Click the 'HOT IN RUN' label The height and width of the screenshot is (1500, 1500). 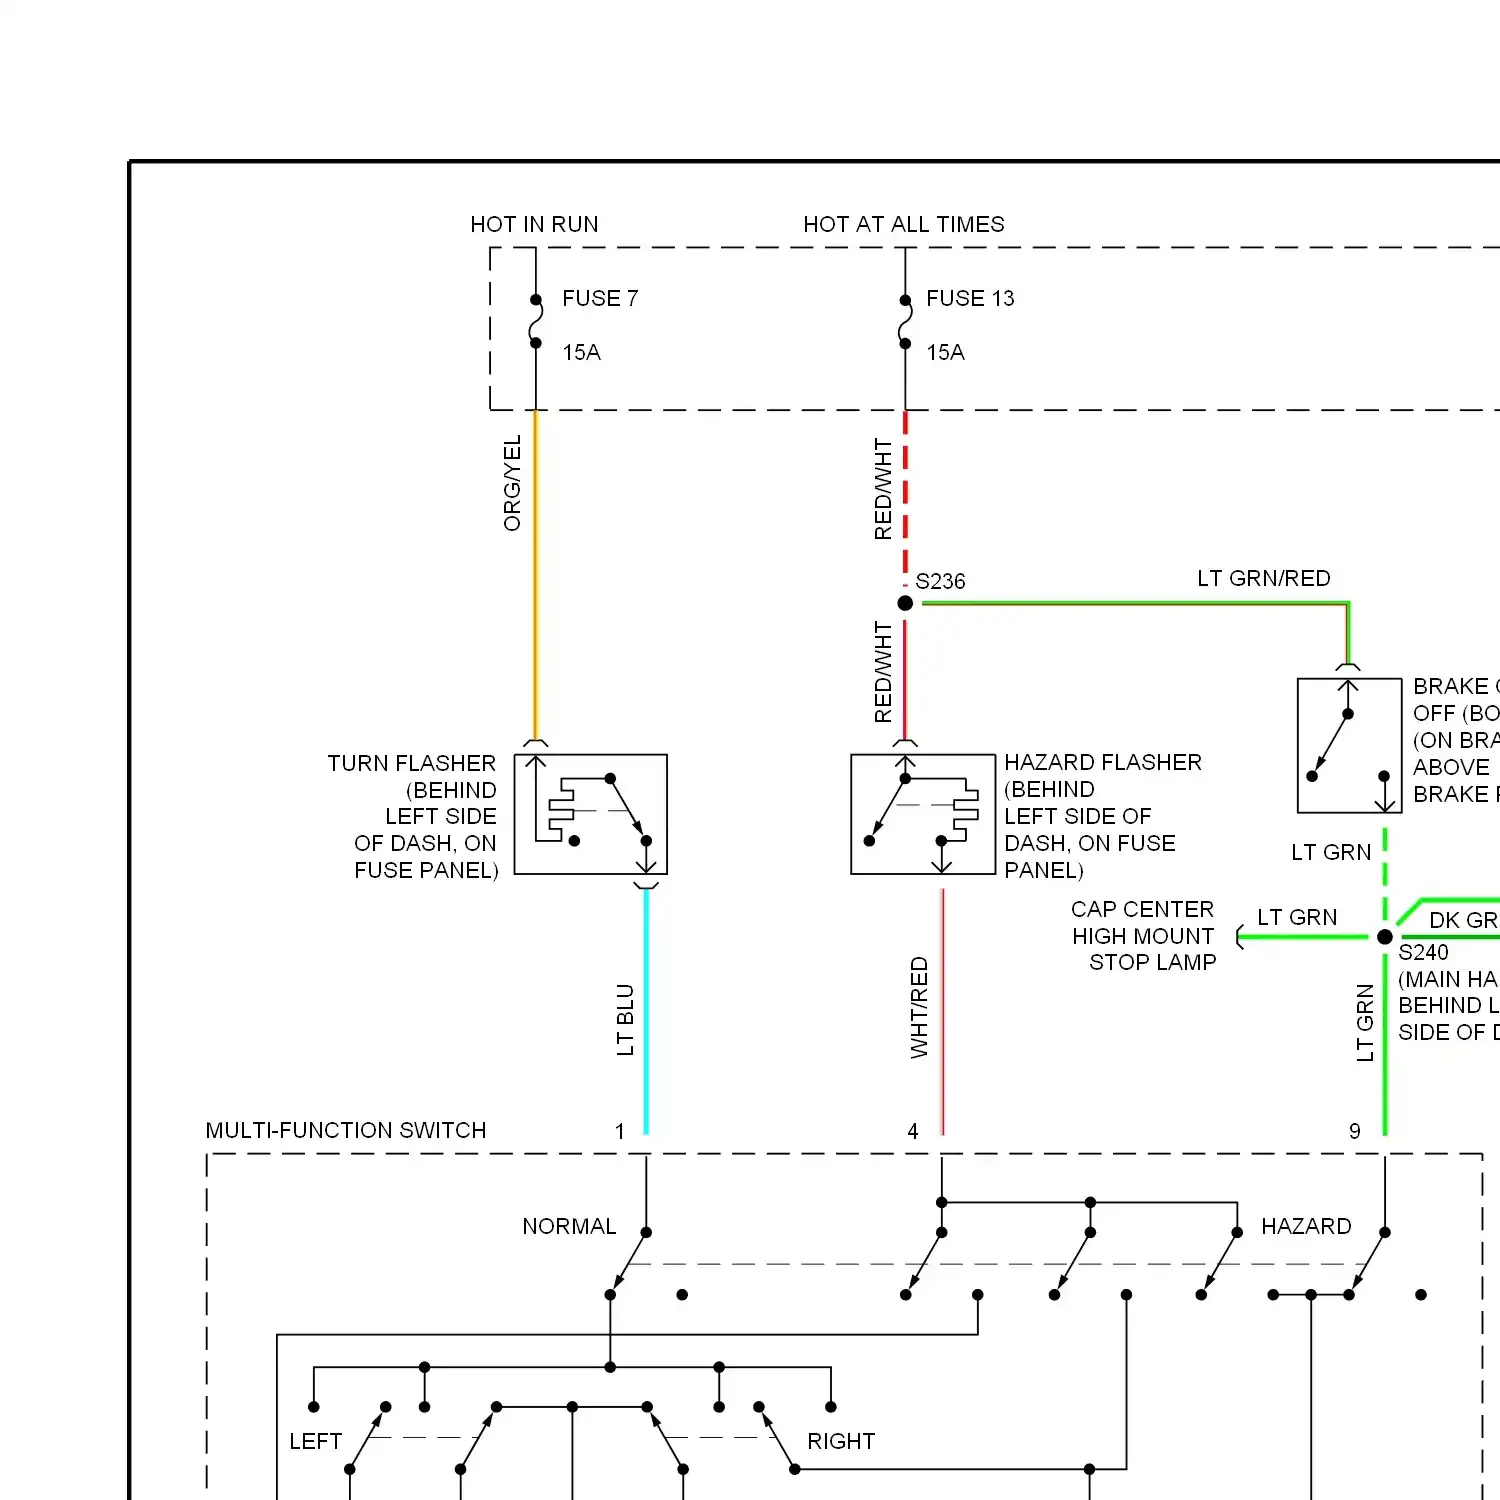[534, 224]
